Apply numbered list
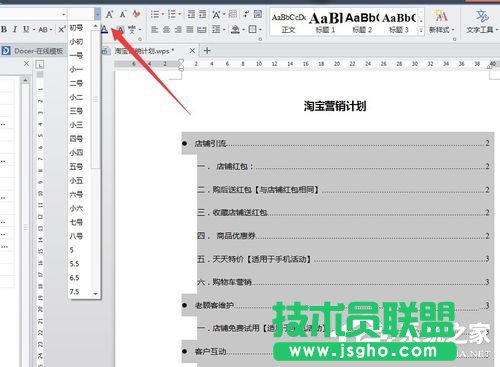The height and width of the screenshot is (367, 500). pos(172,14)
